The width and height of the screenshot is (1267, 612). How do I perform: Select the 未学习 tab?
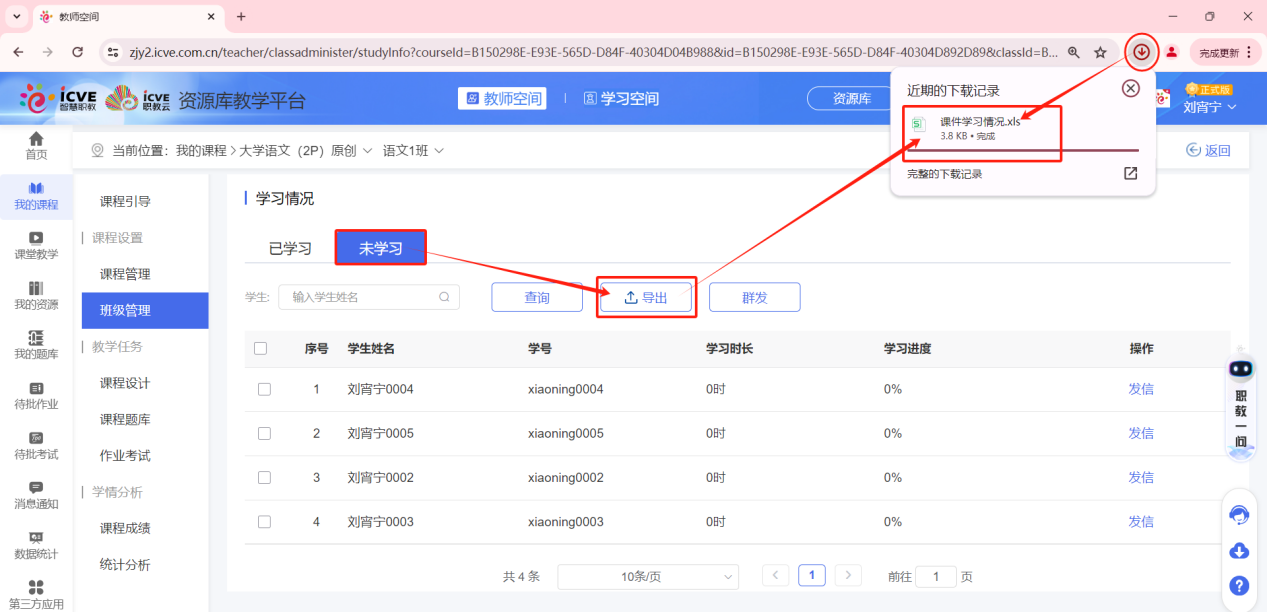click(380, 247)
